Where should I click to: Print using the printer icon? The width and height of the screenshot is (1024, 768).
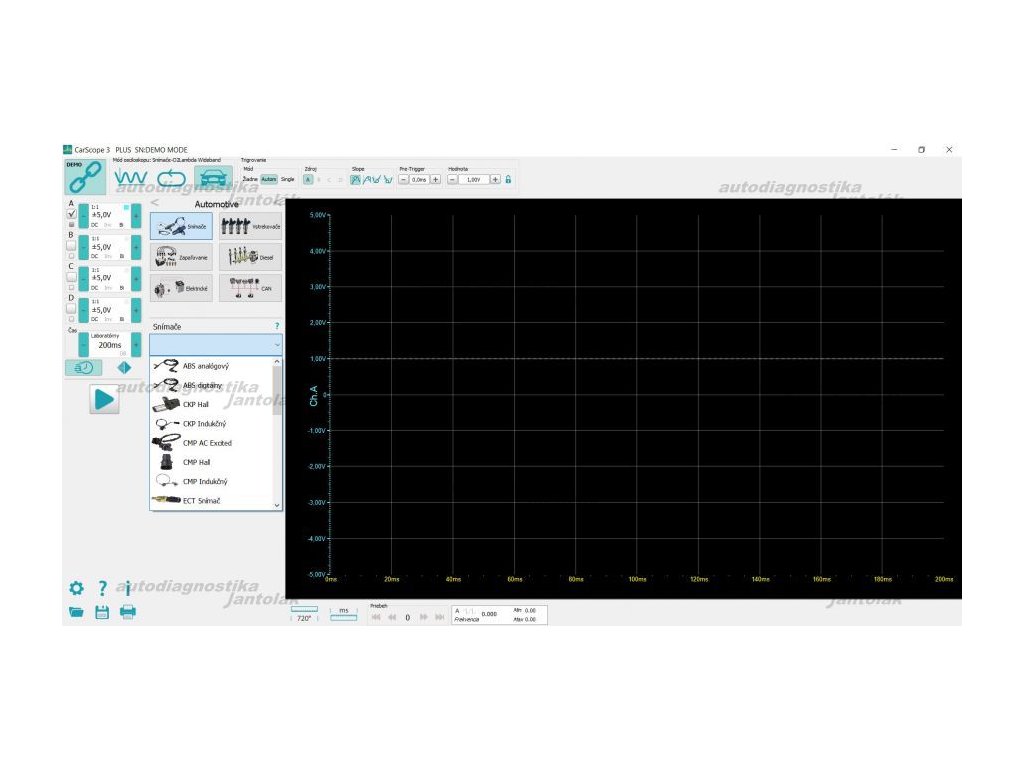point(128,612)
